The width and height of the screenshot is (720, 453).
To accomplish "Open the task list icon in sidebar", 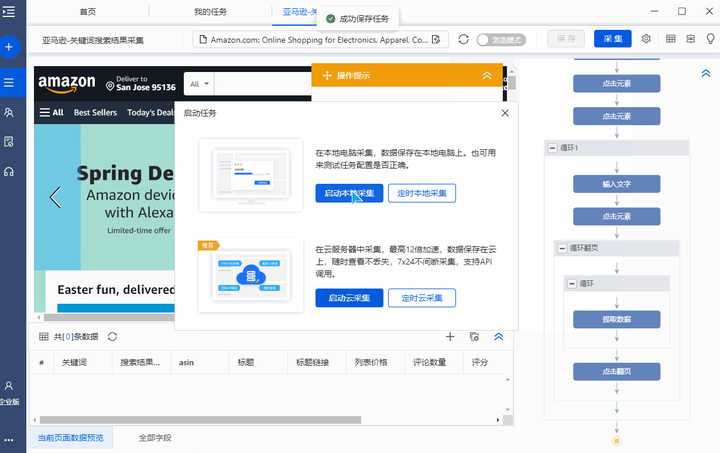I will click(x=9, y=83).
